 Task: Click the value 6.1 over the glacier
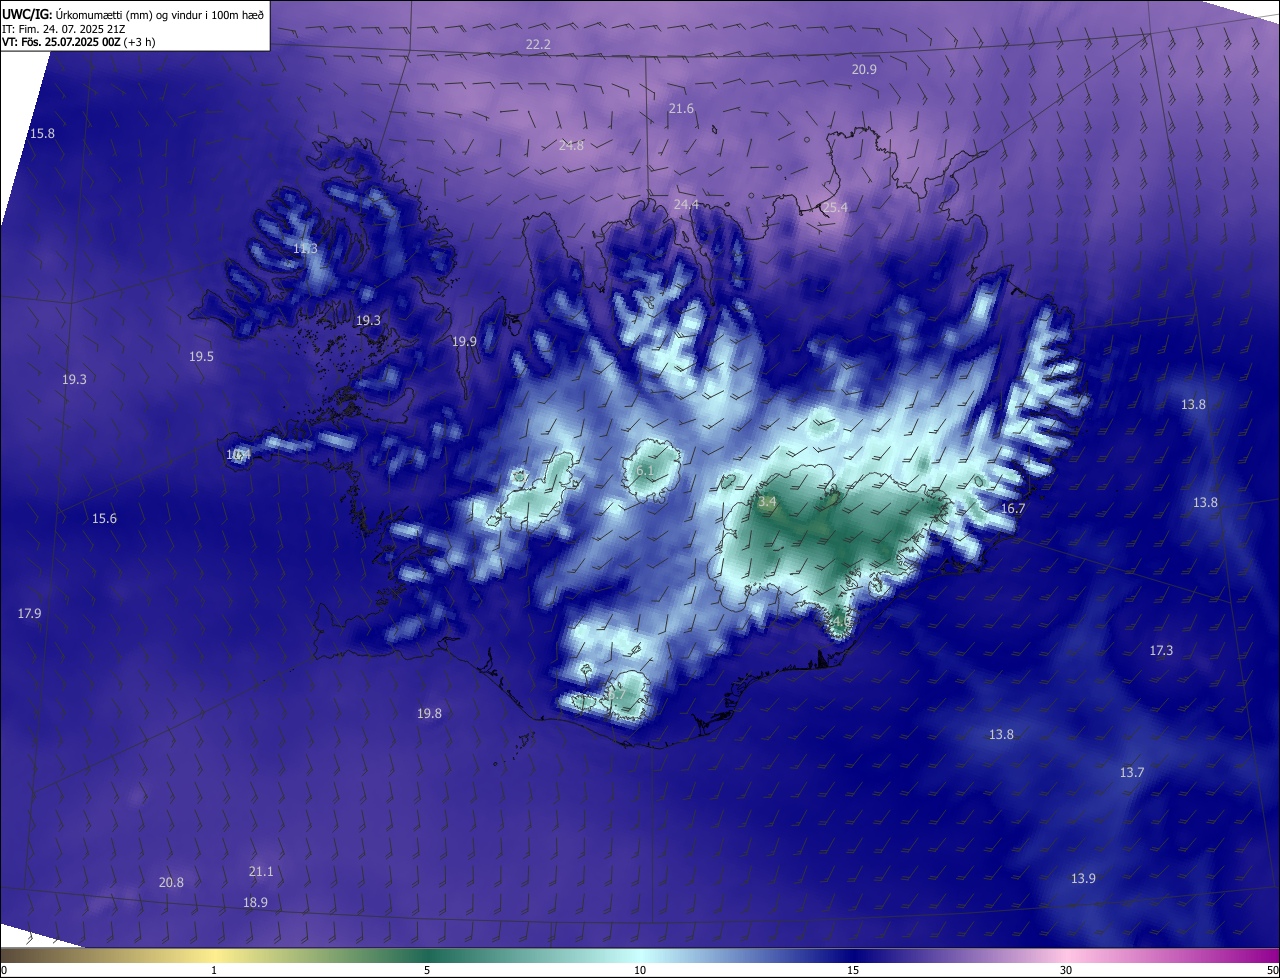[644, 471]
